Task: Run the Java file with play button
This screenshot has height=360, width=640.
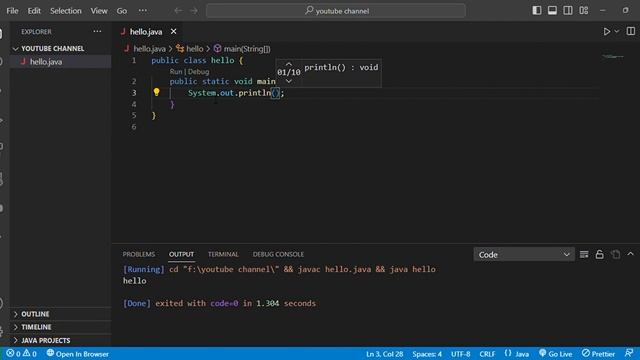Action: click(x=607, y=31)
